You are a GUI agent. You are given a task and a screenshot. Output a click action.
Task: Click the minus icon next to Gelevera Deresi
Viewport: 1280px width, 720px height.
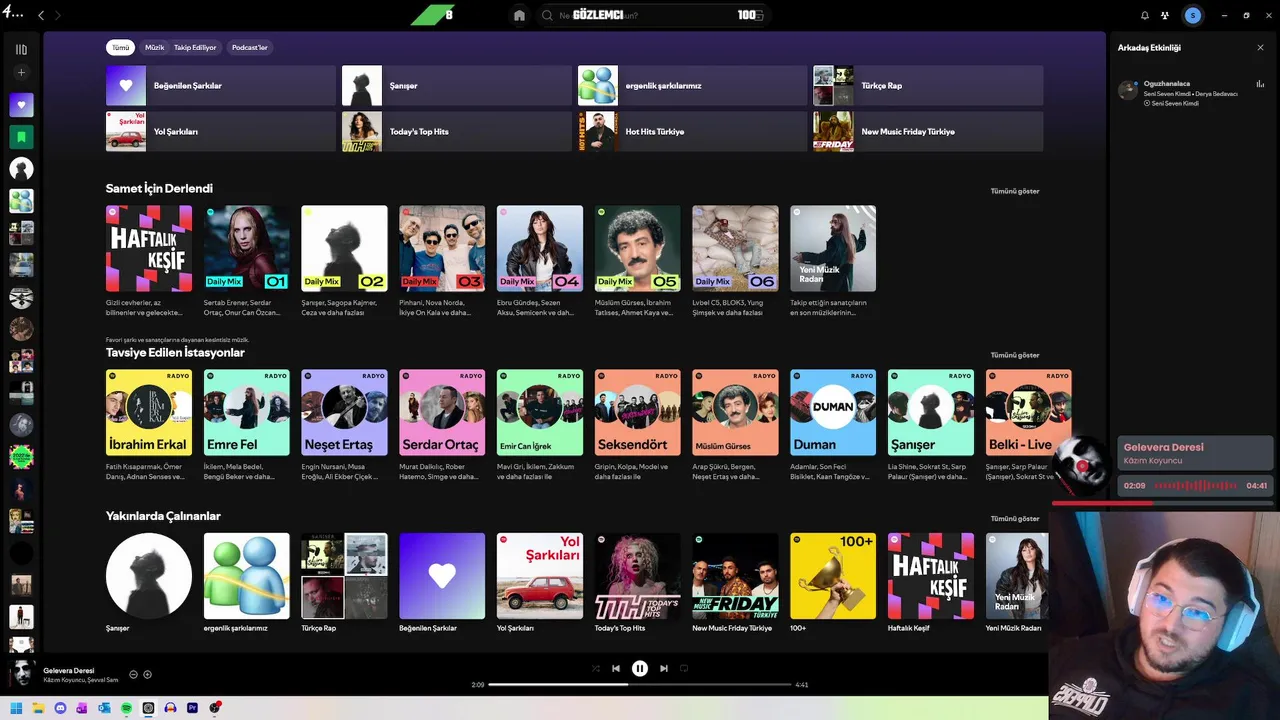click(133, 674)
